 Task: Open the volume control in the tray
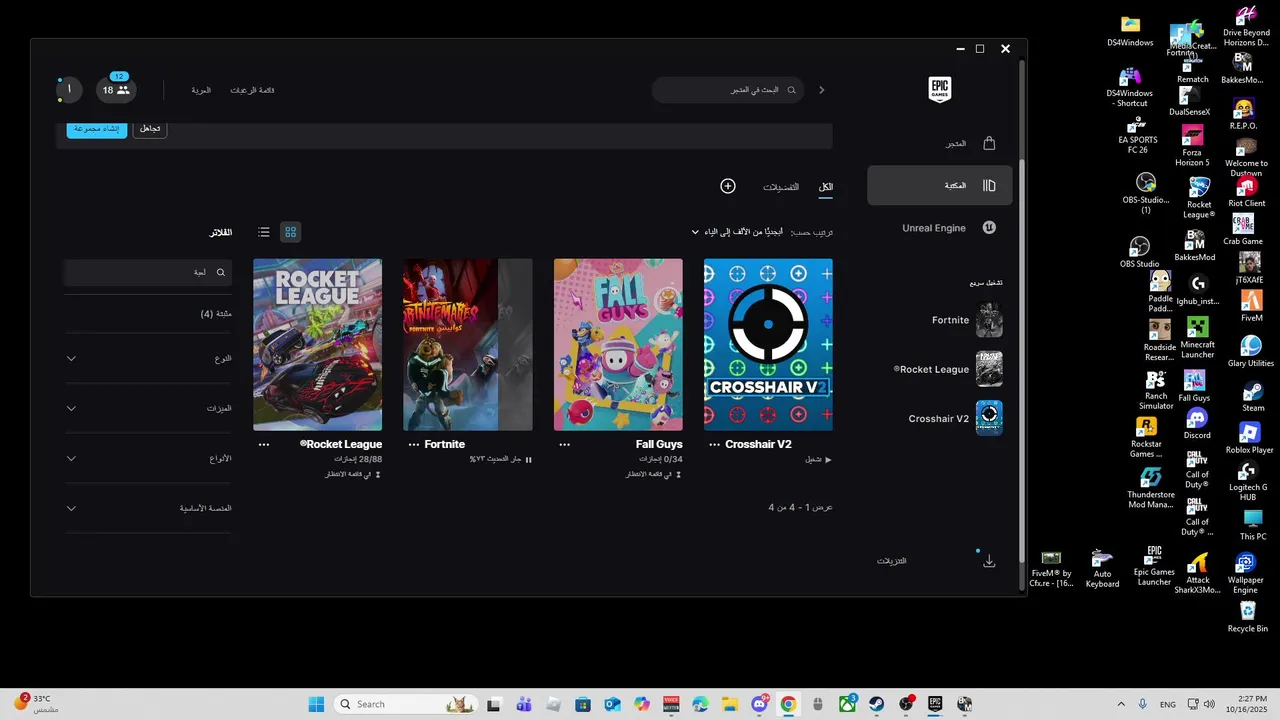pos(1209,704)
